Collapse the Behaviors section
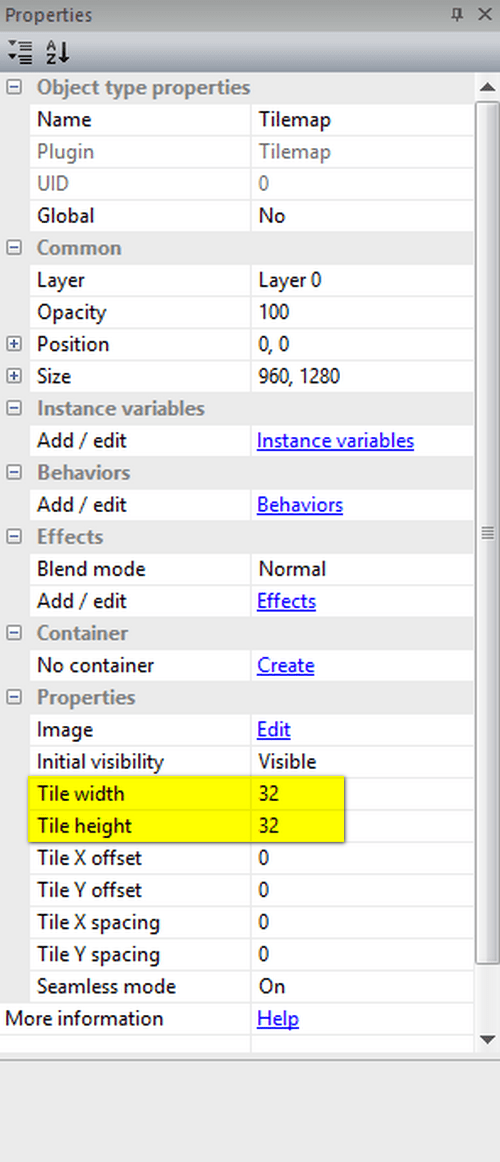Viewport: 500px width, 1162px height. (14, 473)
